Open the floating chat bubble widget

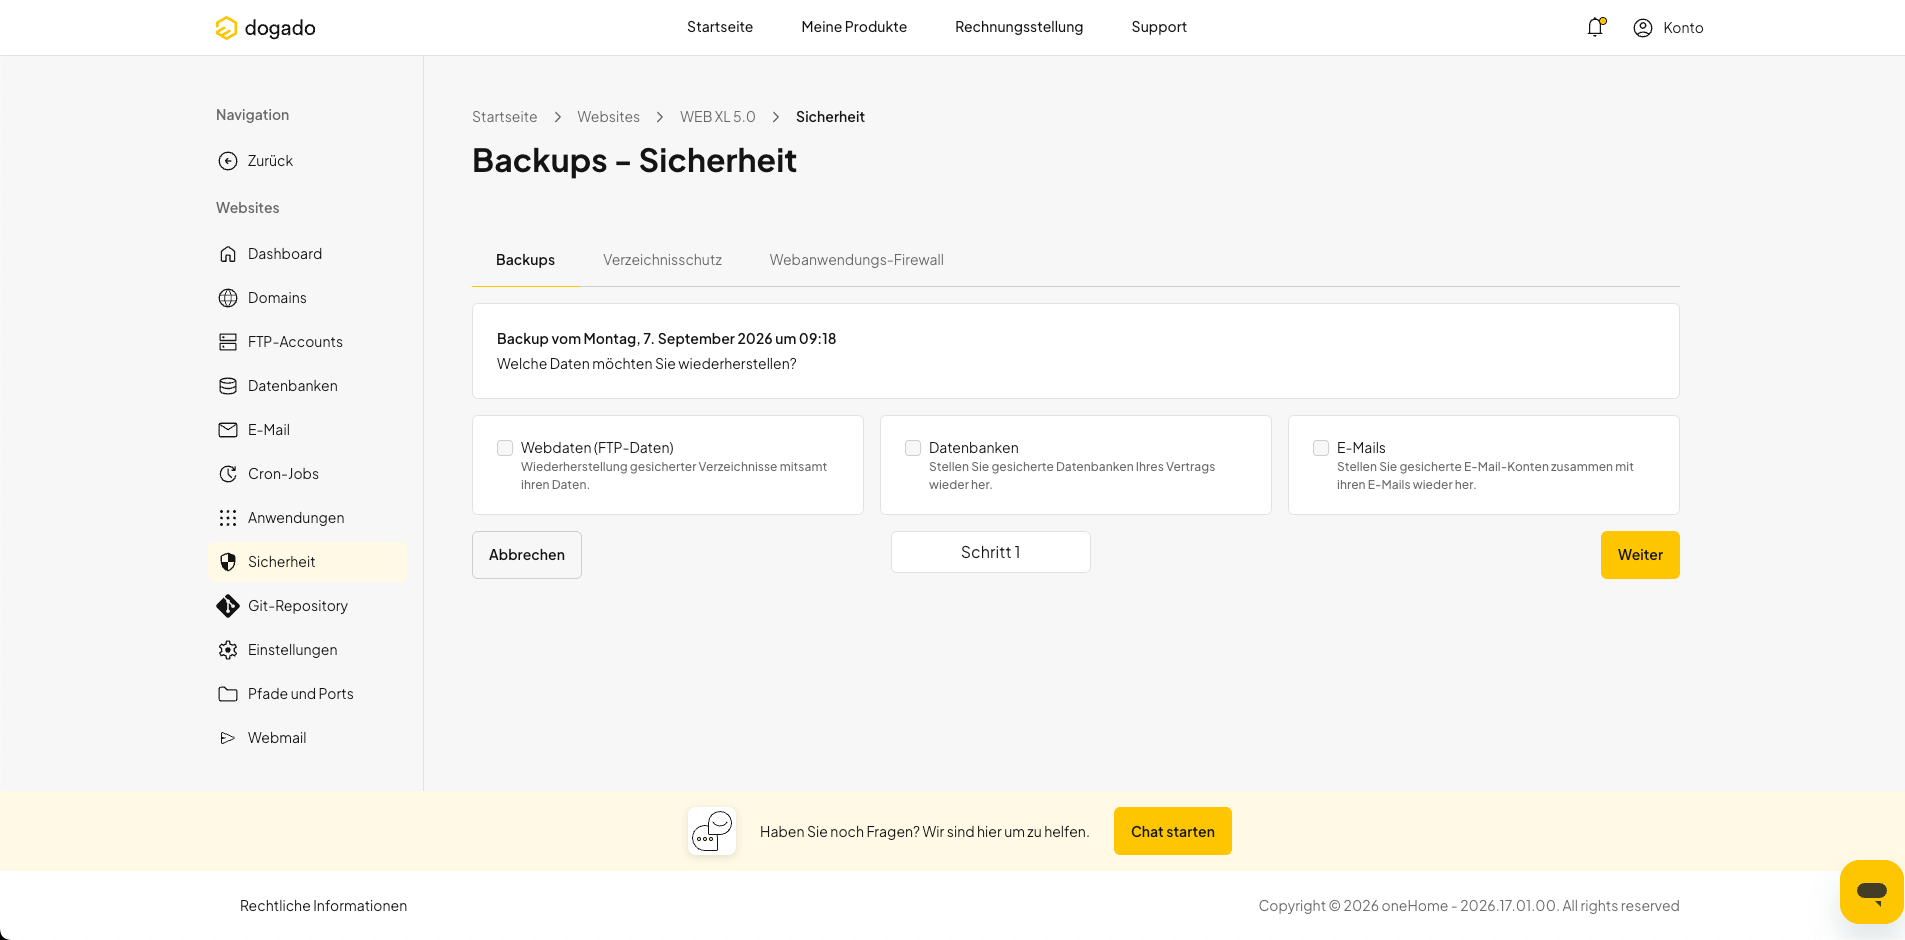(x=1871, y=891)
